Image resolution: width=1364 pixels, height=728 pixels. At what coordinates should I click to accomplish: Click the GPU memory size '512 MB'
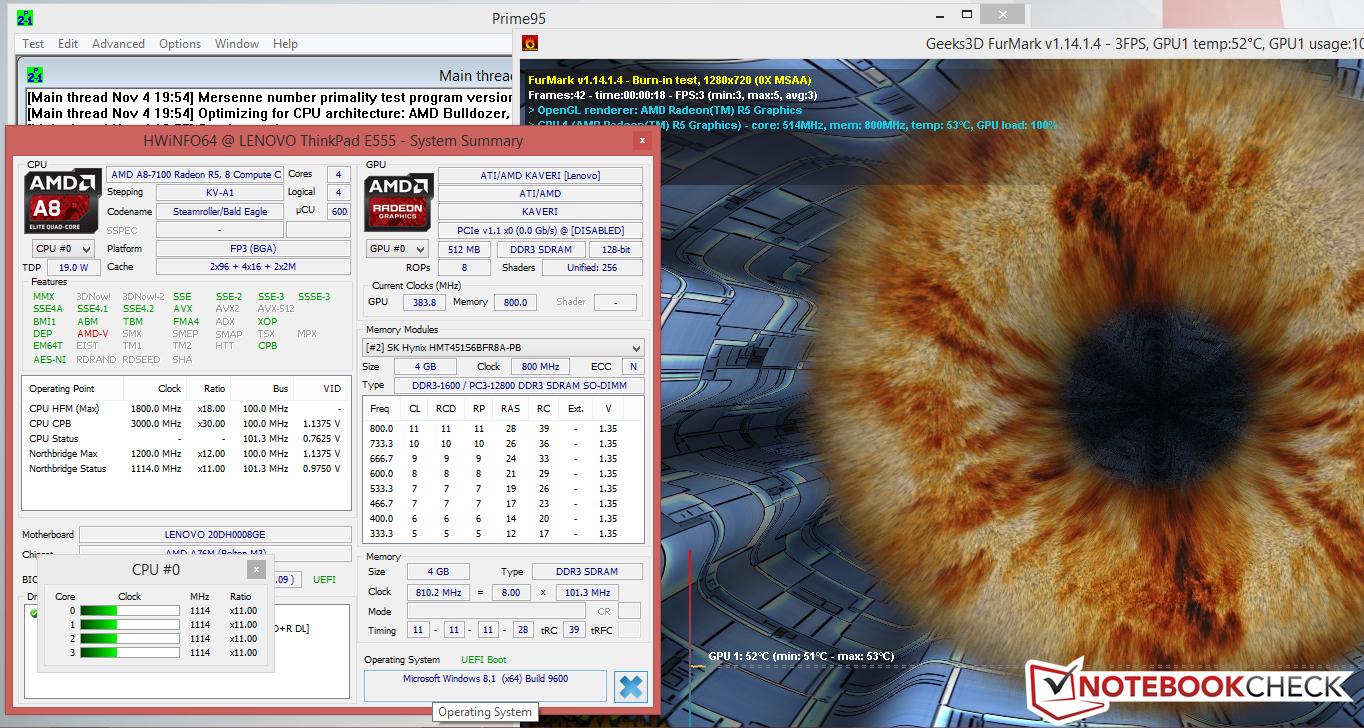(x=464, y=249)
